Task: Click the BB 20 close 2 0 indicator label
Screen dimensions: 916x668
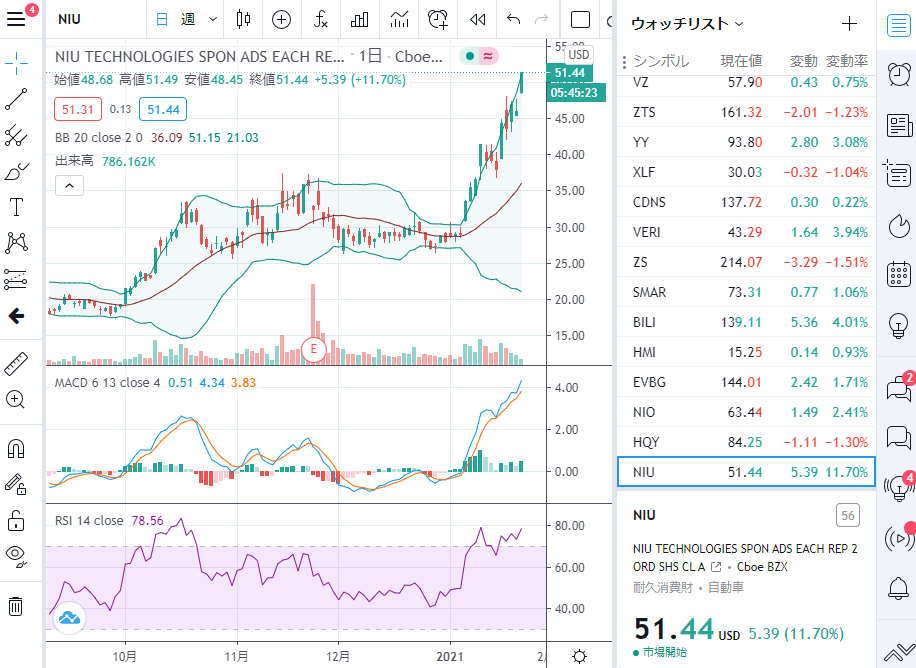Action: point(99,138)
